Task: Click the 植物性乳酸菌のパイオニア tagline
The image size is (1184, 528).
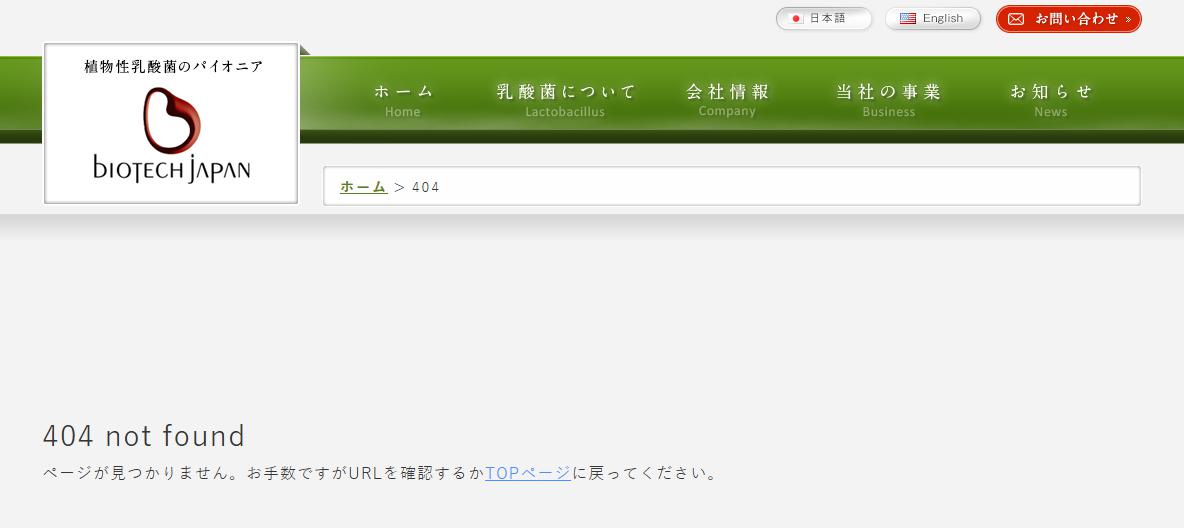Action: point(173,66)
